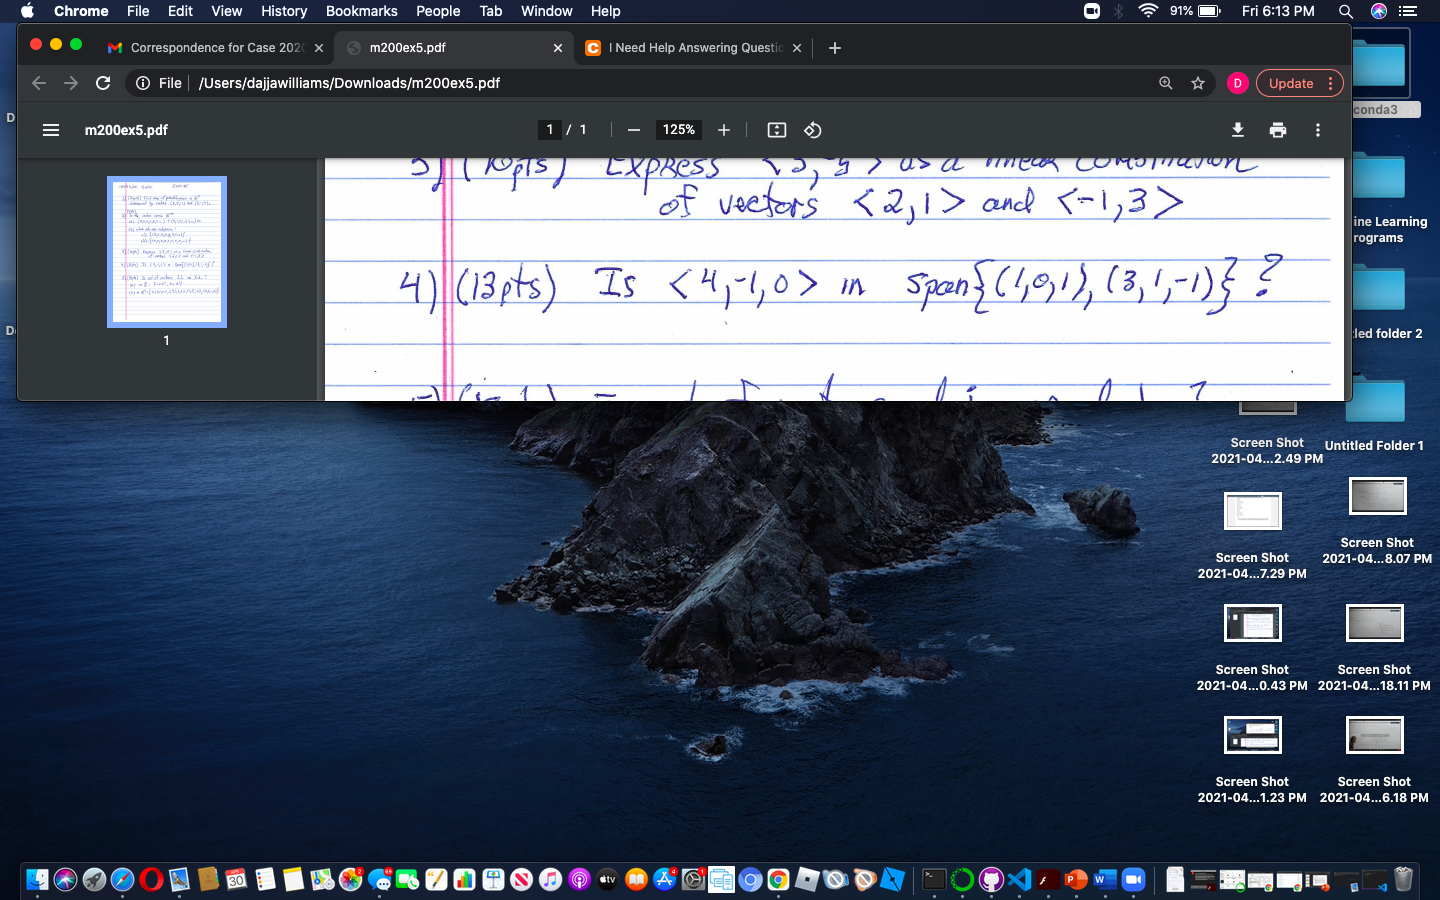
Task: Click the address bar file path
Action: tap(349, 83)
